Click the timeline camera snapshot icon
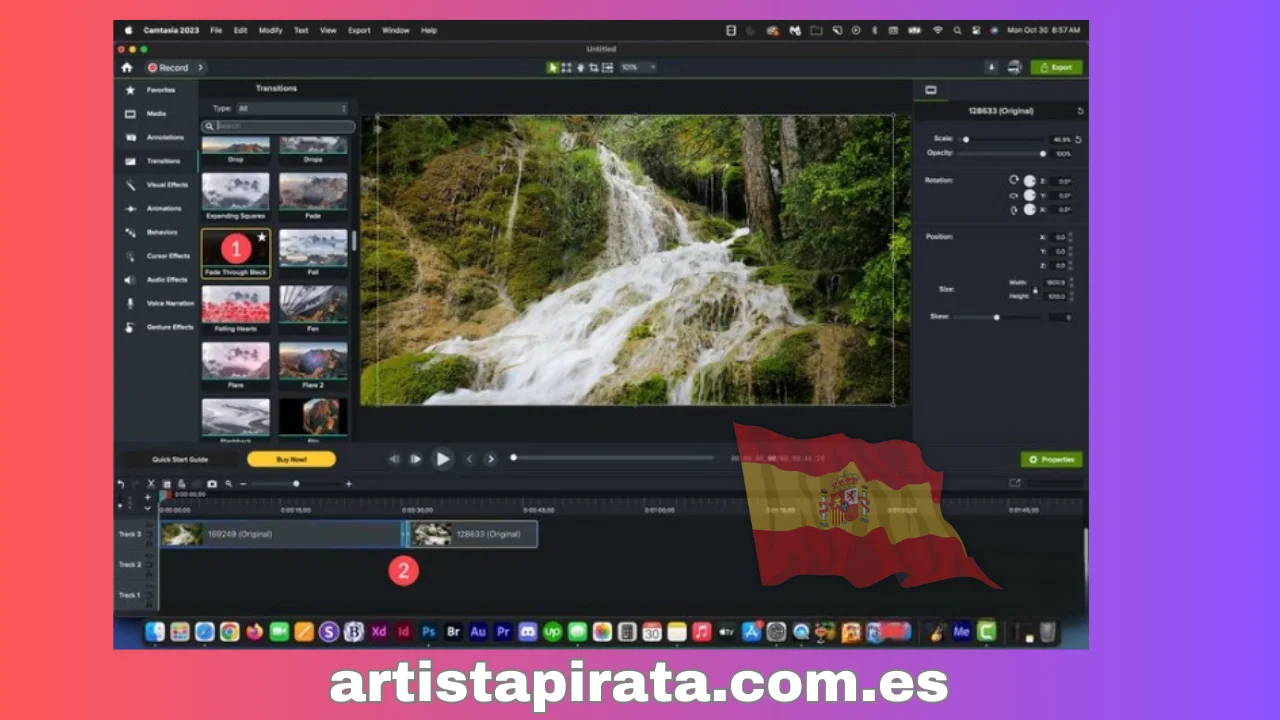The height and width of the screenshot is (720, 1280). 212,484
